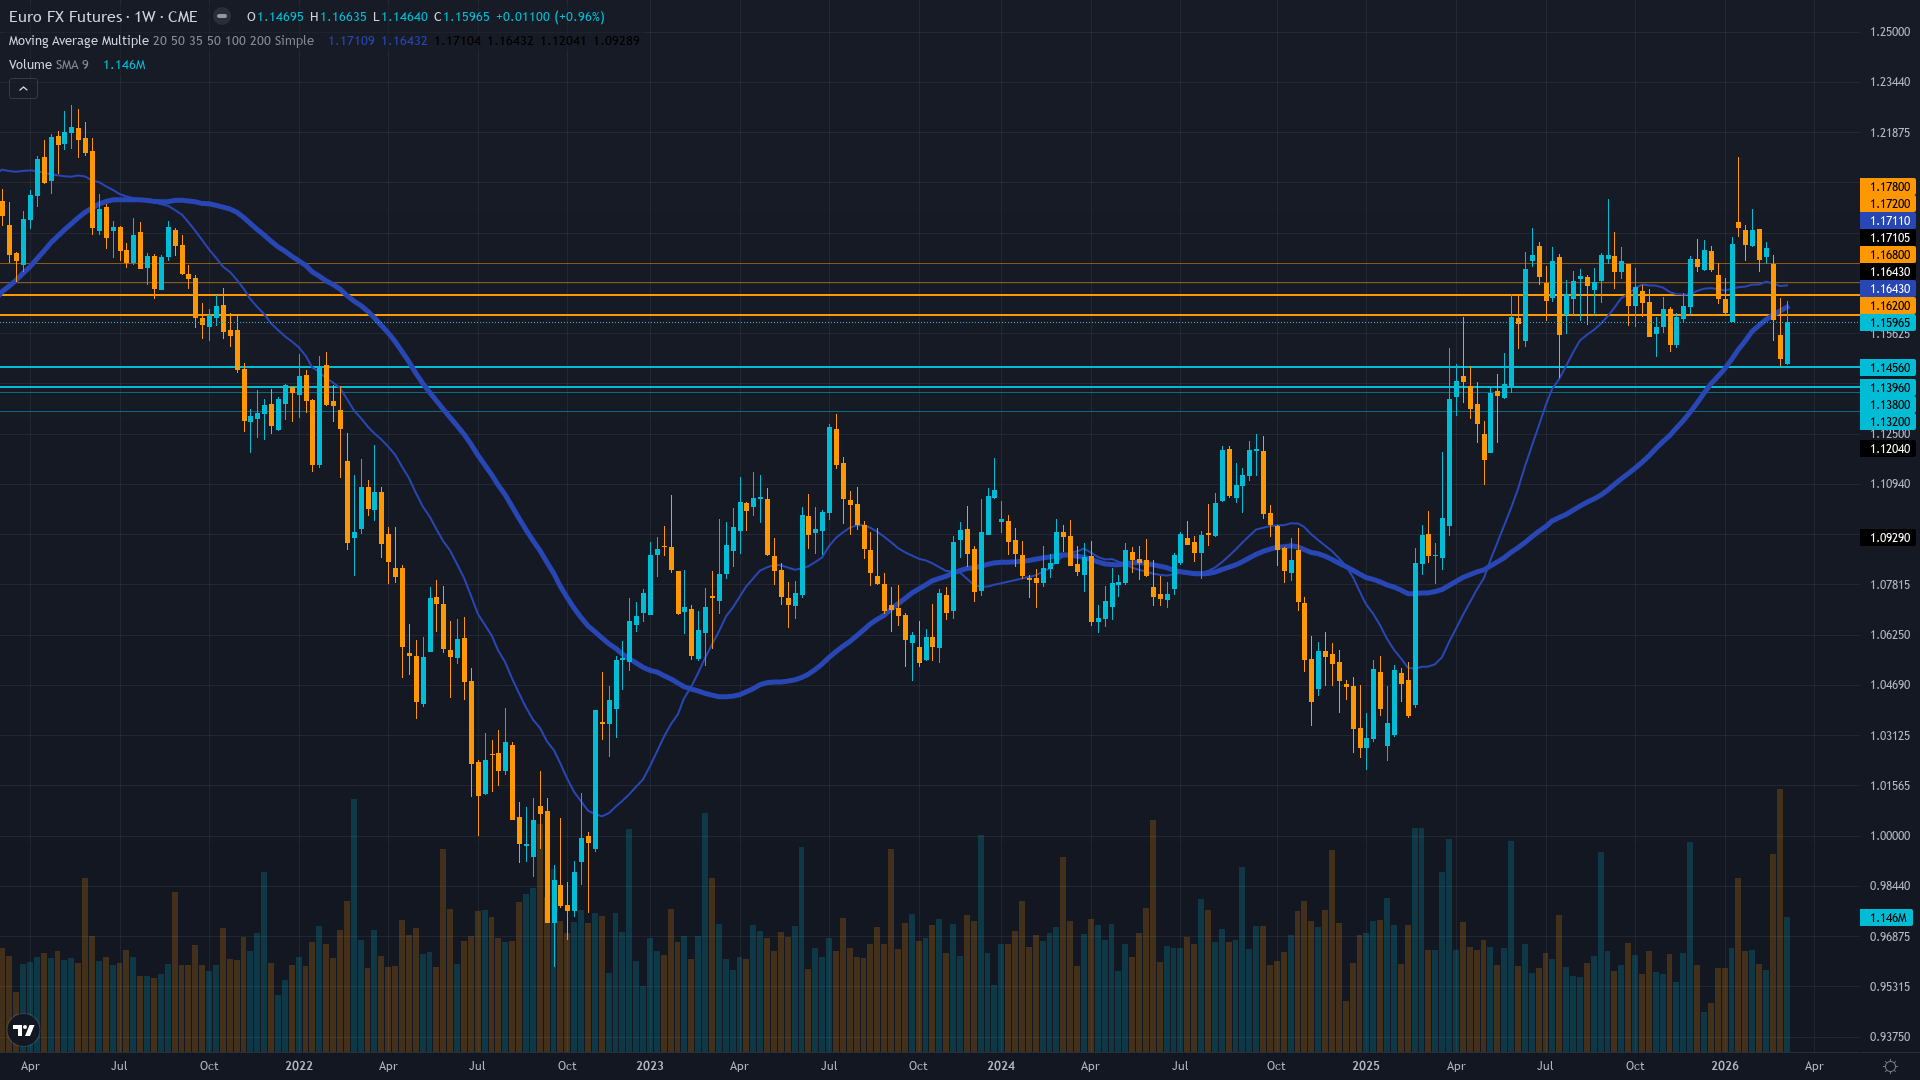Image resolution: width=1920 pixels, height=1080 pixels.
Task: Click the orange 1.17200 price label
Action: coord(1888,204)
